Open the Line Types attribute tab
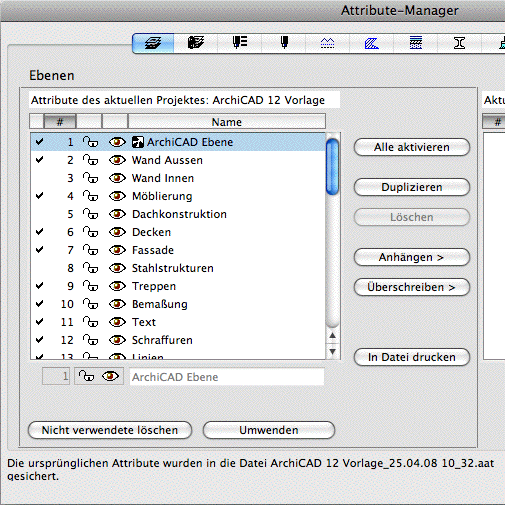 click(x=327, y=43)
